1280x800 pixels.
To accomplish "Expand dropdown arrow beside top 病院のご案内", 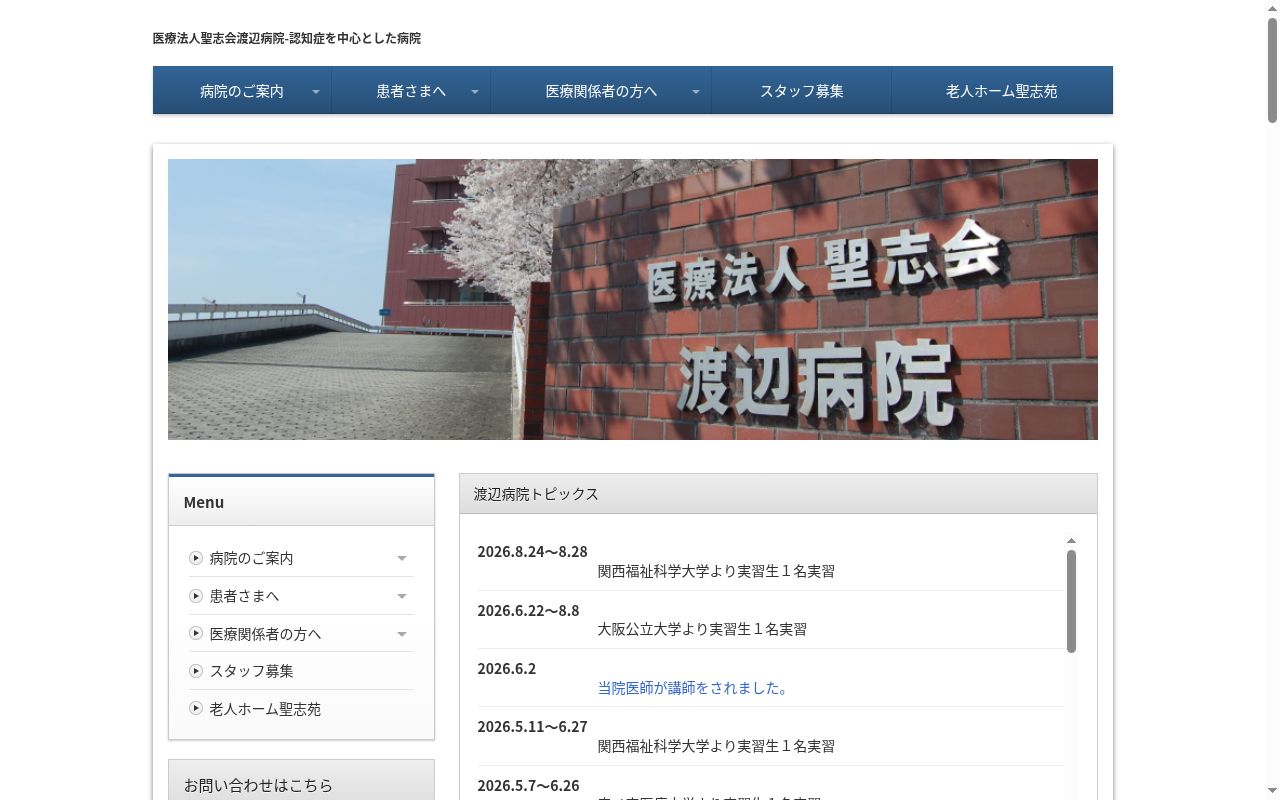I will pos(316,92).
